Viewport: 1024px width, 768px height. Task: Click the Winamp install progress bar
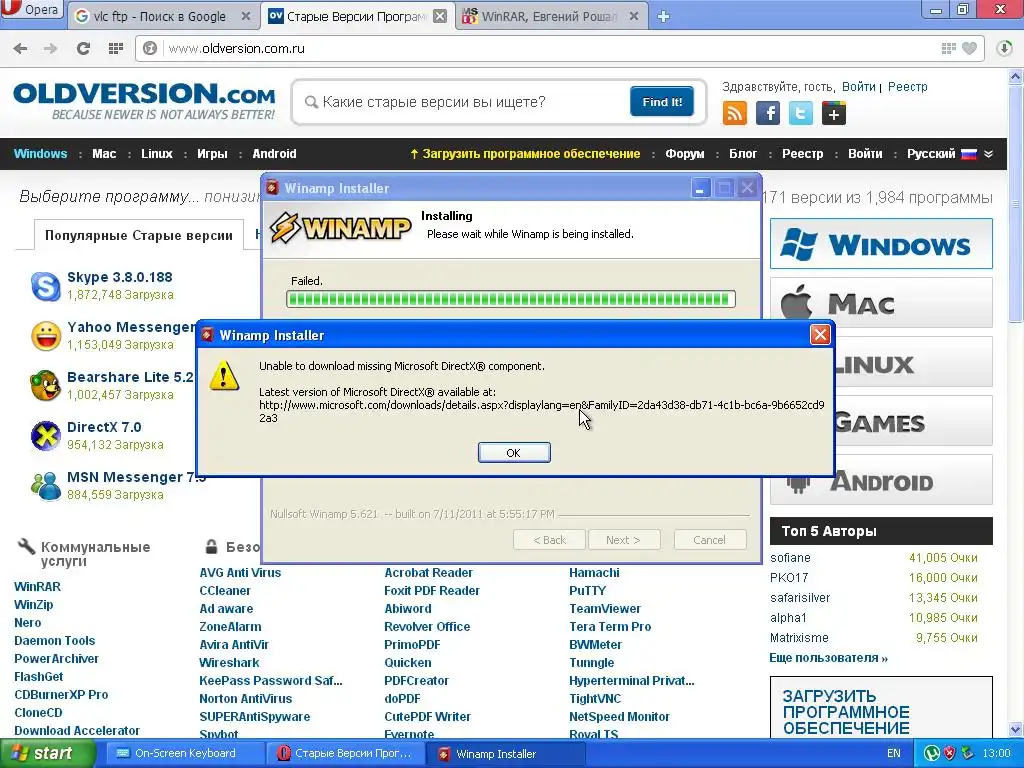pos(511,299)
